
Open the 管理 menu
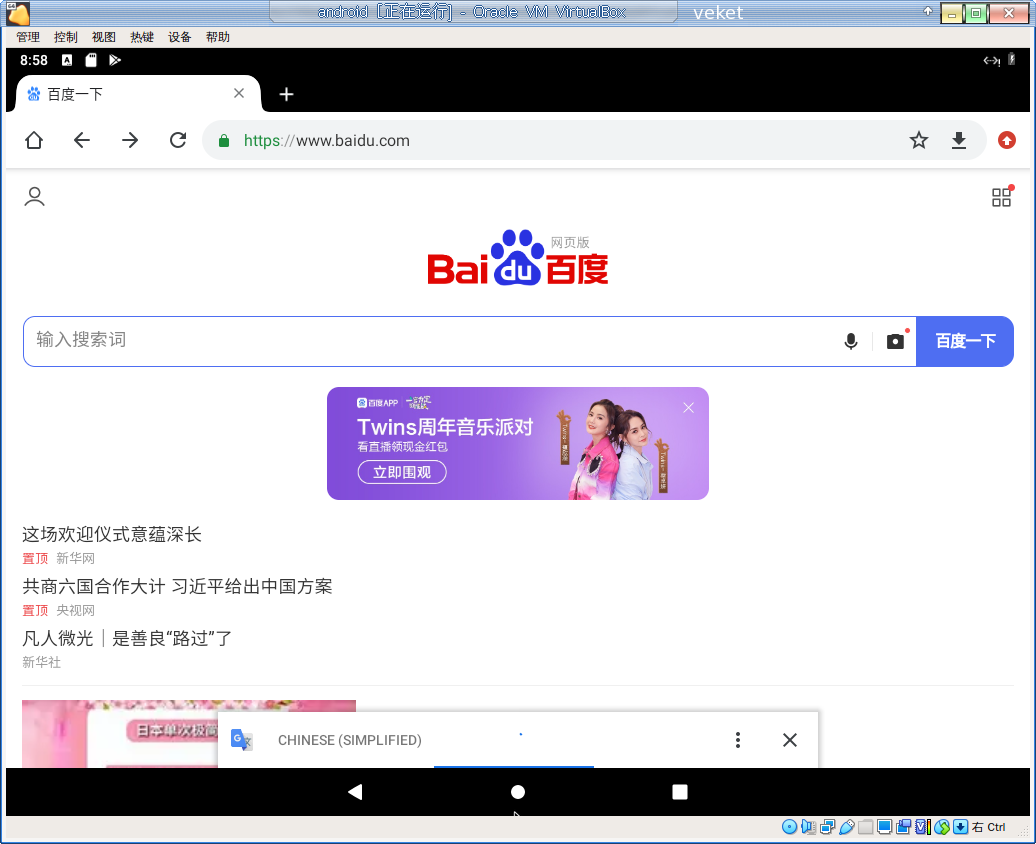tap(28, 37)
